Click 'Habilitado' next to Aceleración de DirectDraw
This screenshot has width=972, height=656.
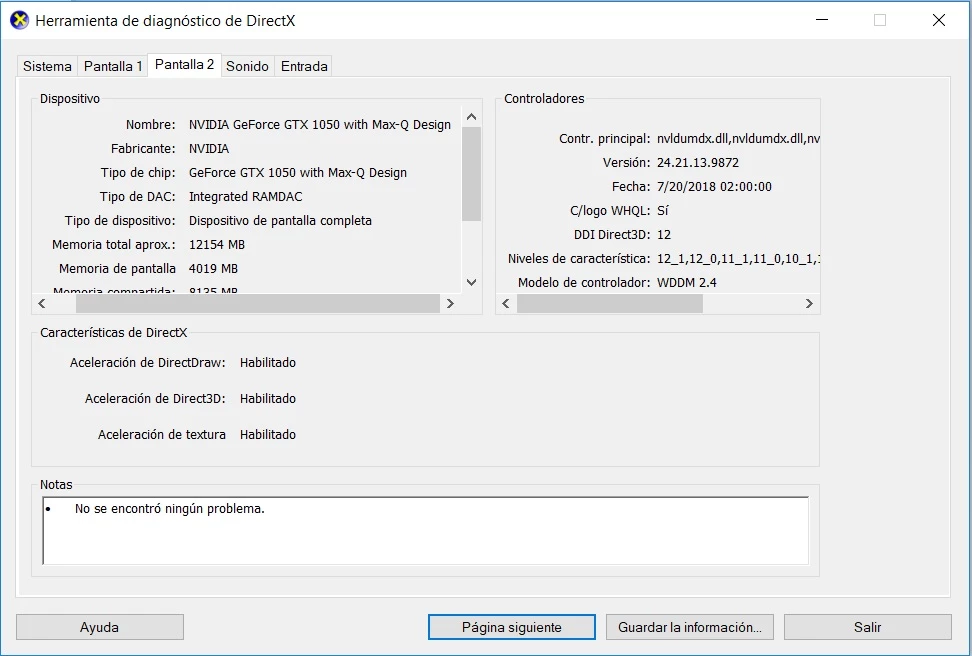(x=268, y=363)
